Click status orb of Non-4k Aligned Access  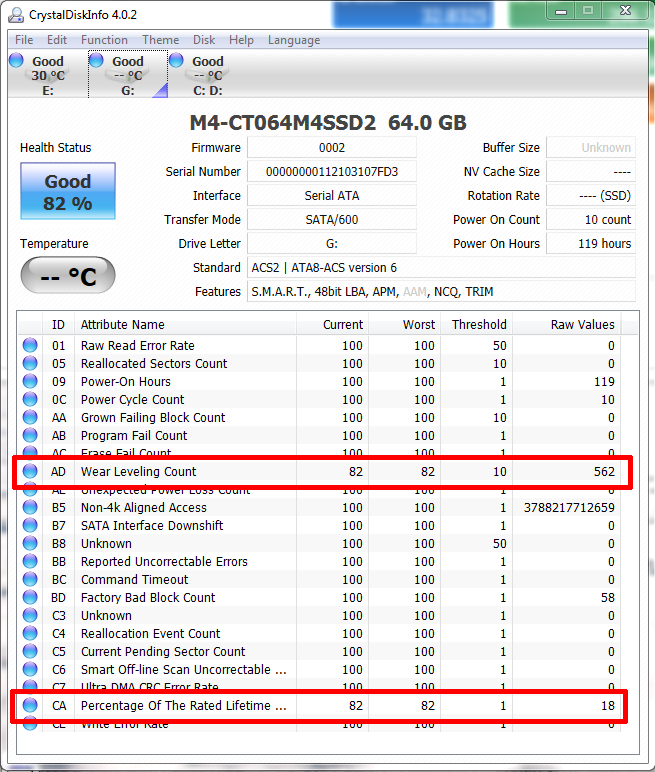point(30,507)
